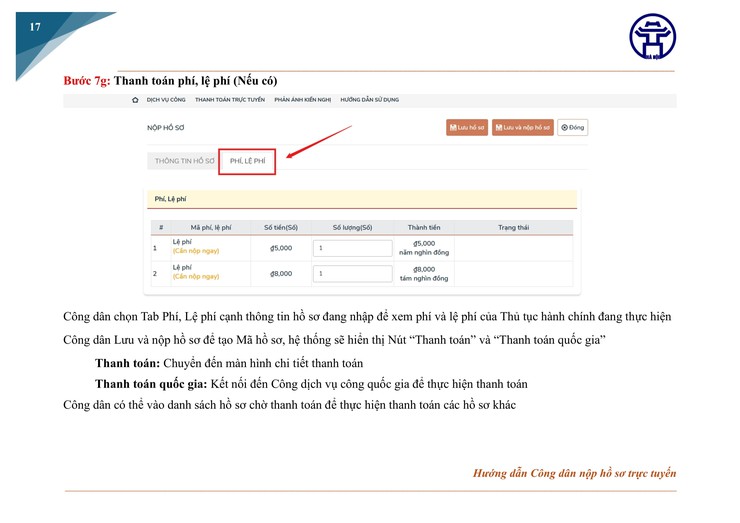Click the Lưu hồ sơ button
740x523 pixels.
point(466,128)
